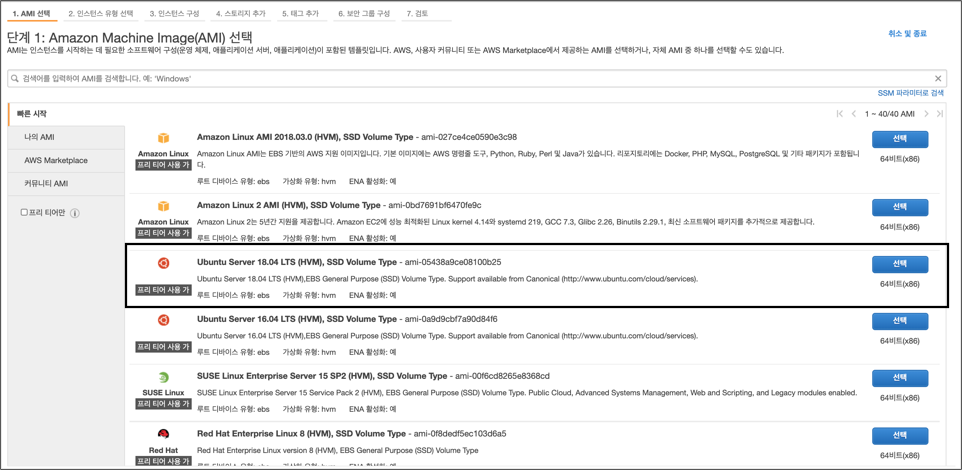Click title Amazon Linux 2 AMI (HVM)
The height and width of the screenshot is (470, 962).
pyautogui.click(x=287, y=204)
